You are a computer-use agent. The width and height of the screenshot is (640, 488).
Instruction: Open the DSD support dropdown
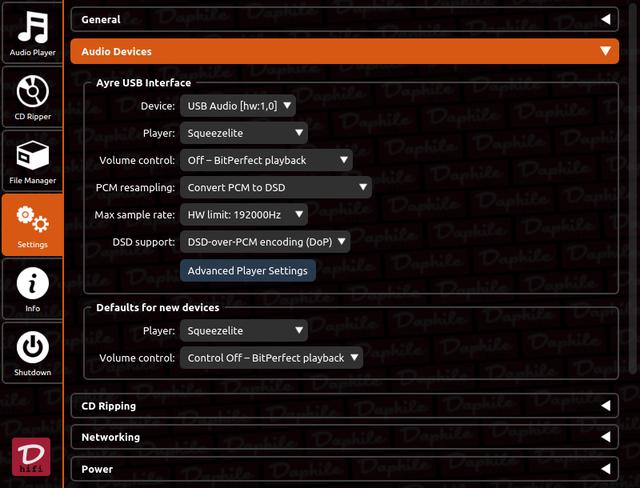(265, 241)
